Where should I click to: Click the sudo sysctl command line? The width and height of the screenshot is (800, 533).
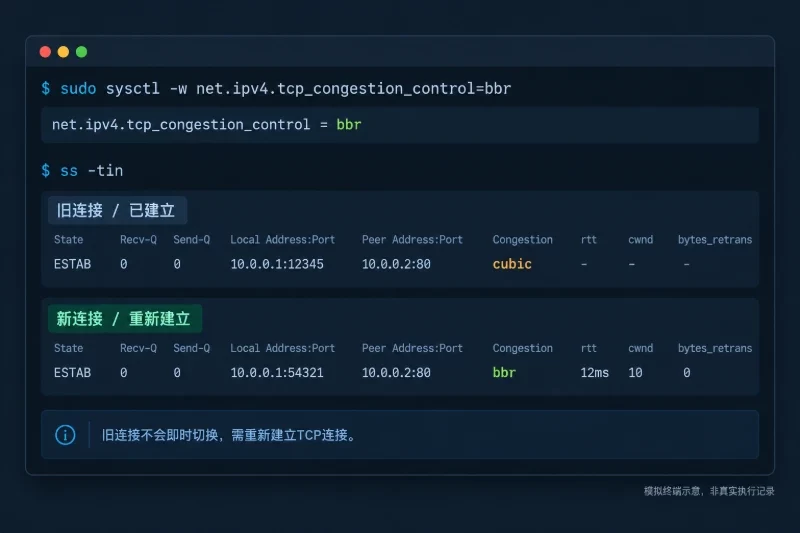[276, 89]
